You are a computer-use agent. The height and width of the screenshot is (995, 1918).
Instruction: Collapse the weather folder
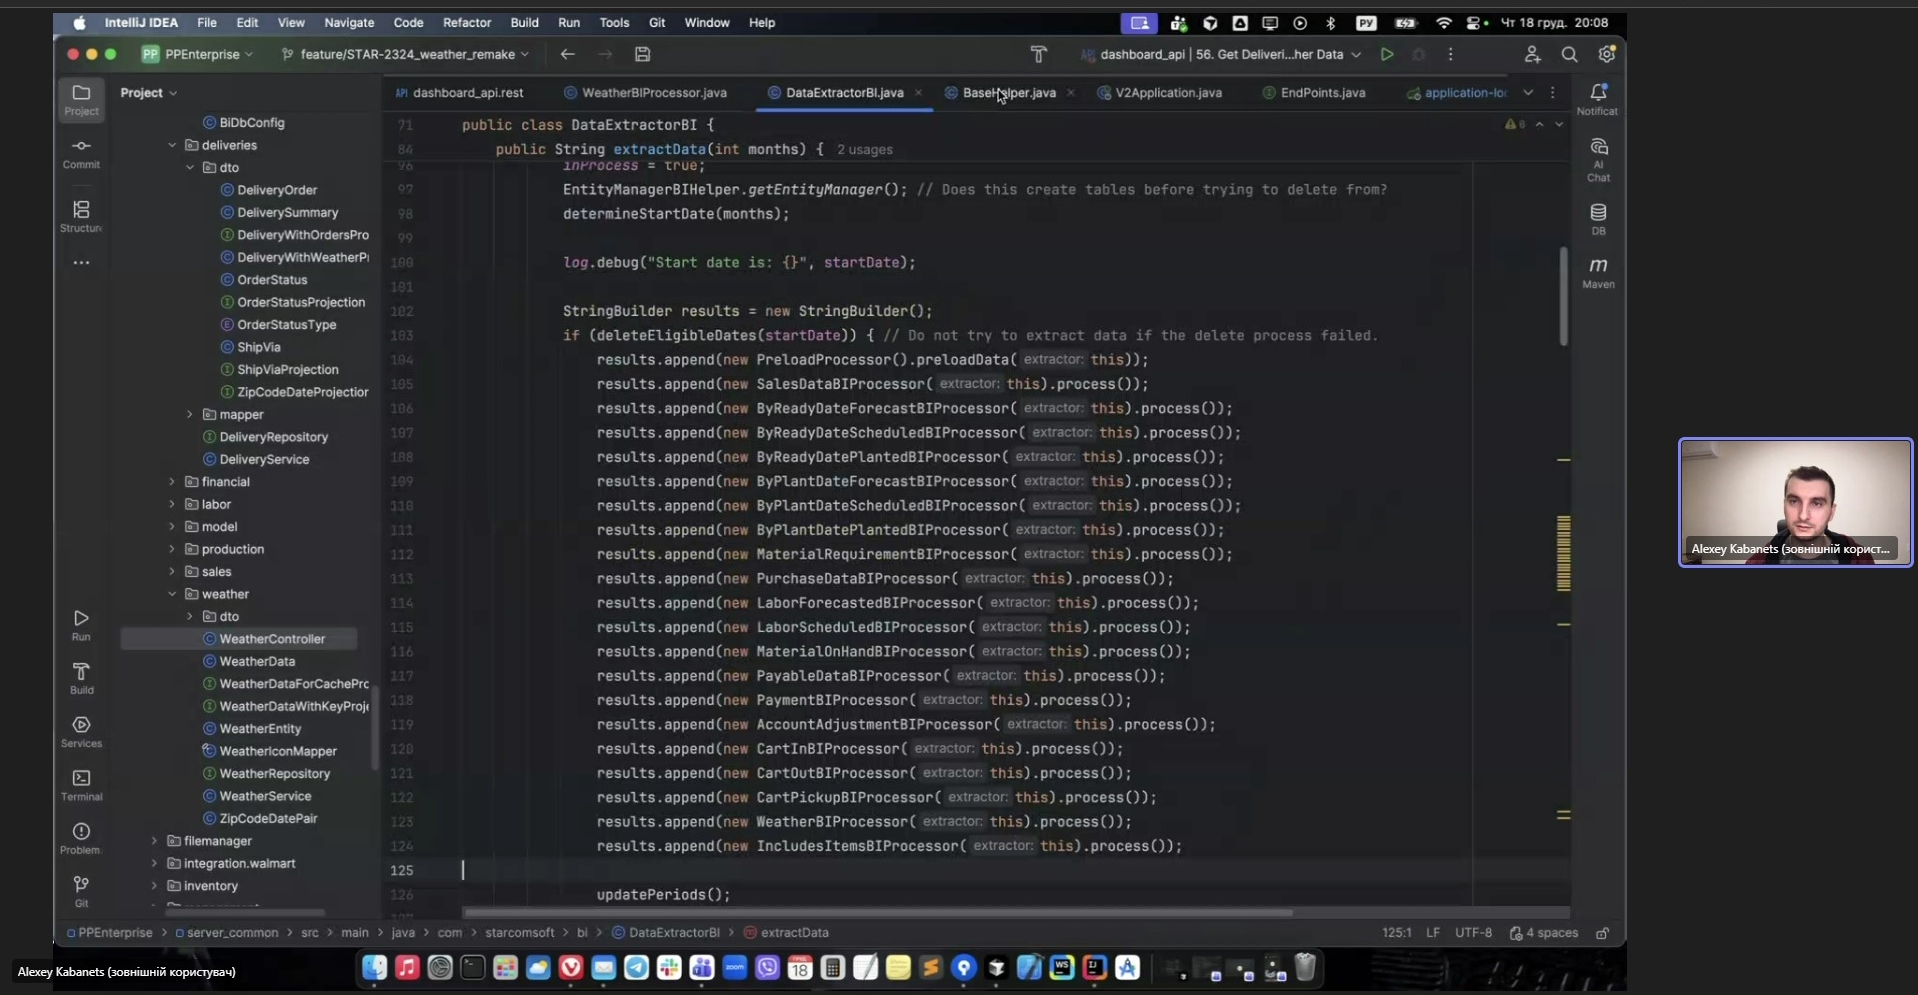tap(172, 594)
